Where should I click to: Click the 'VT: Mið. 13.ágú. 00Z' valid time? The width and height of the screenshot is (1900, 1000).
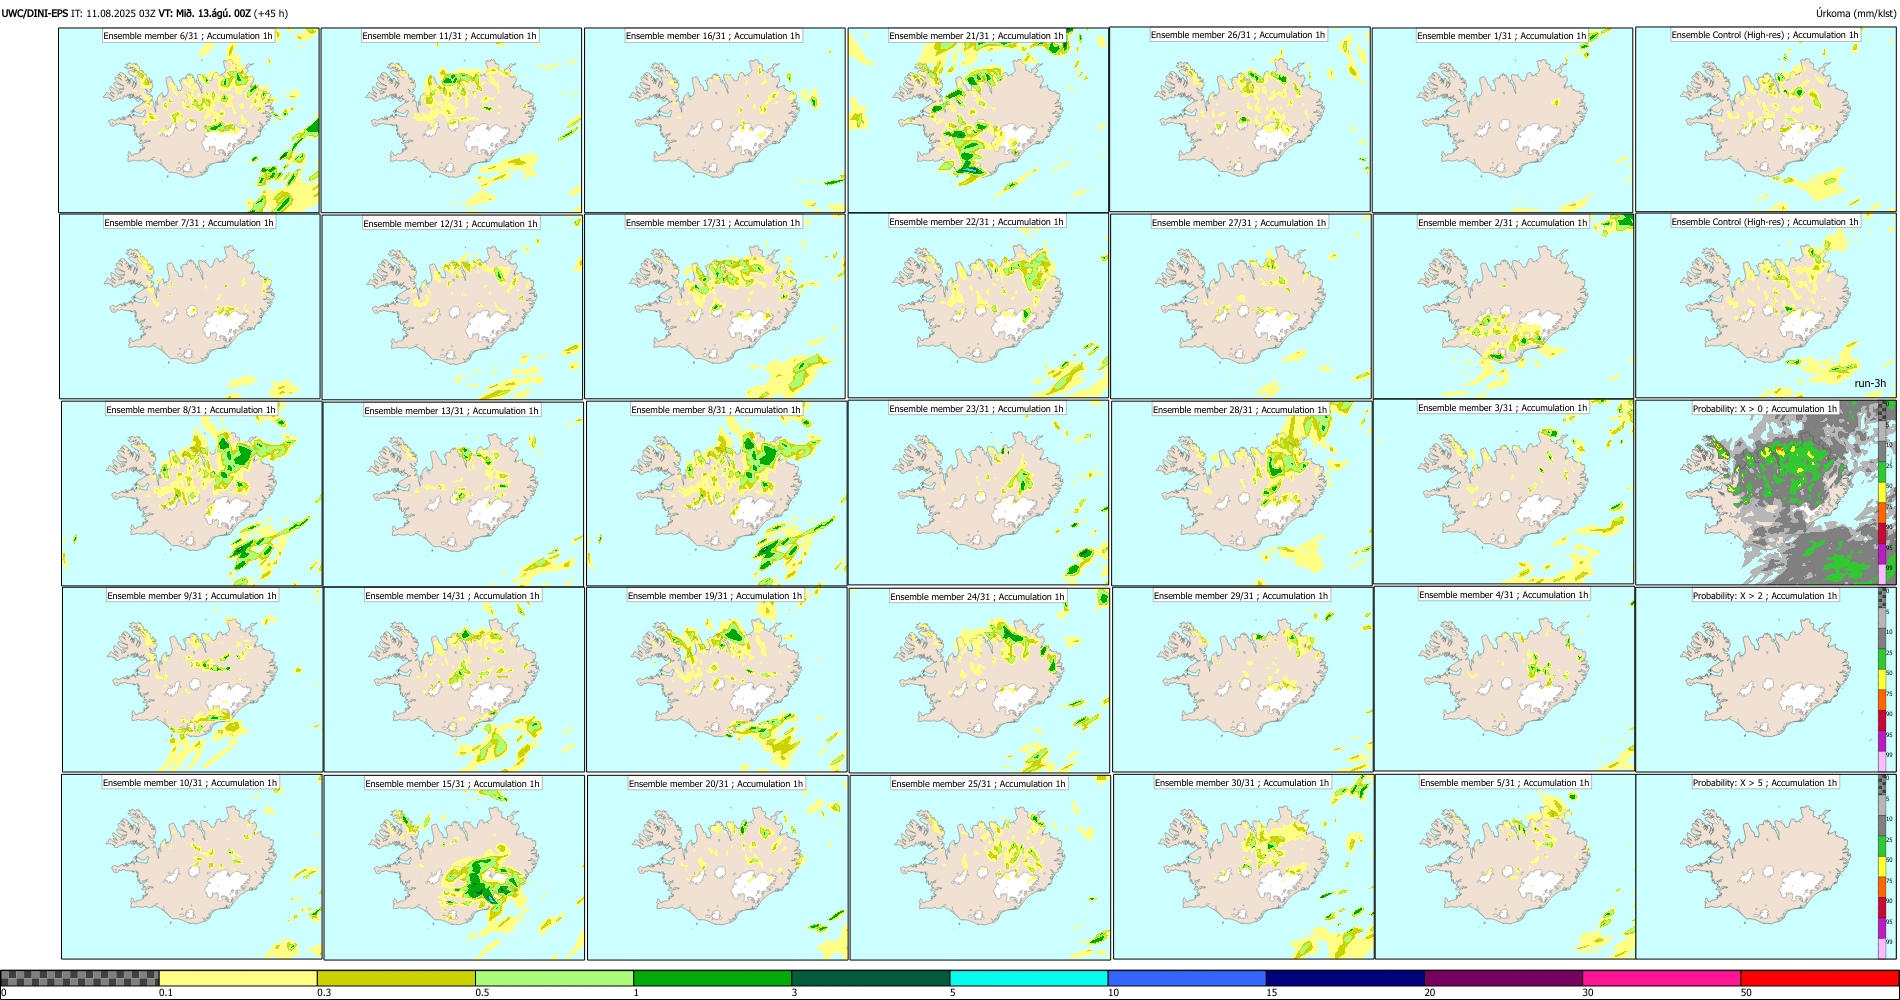[204, 13]
